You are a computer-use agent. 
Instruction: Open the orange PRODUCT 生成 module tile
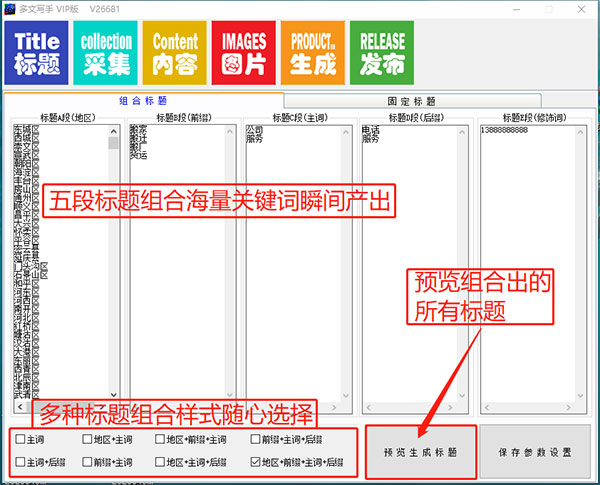tap(313, 53)
